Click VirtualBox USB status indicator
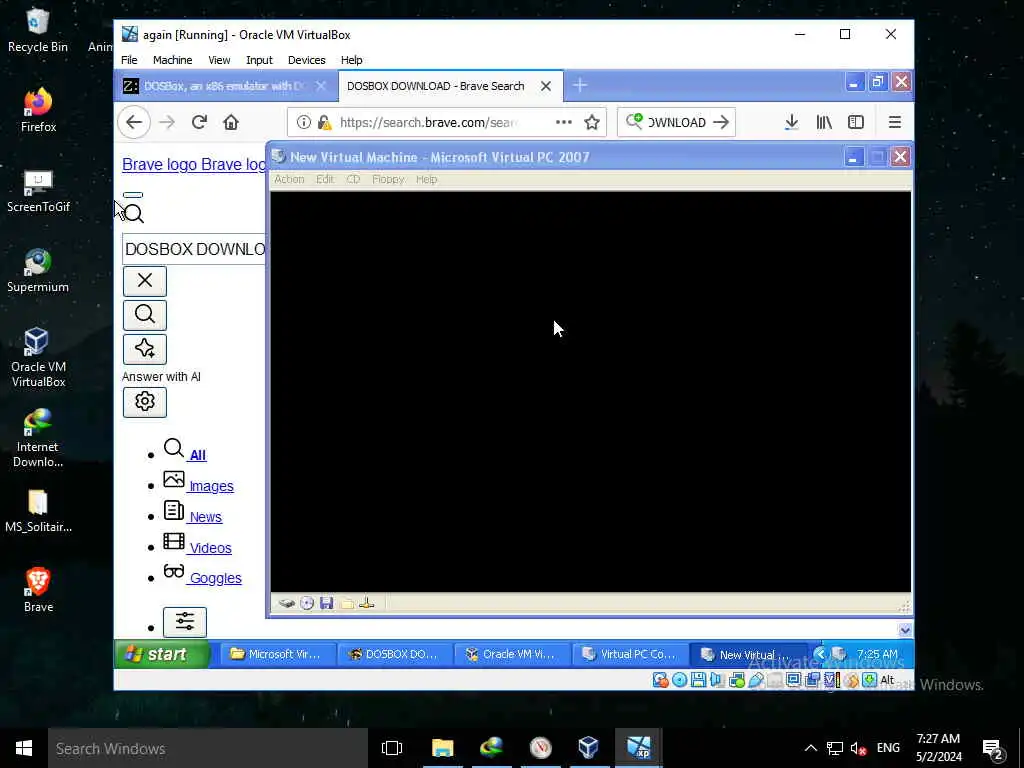1024x768 pixels. (x=756, y=680)
